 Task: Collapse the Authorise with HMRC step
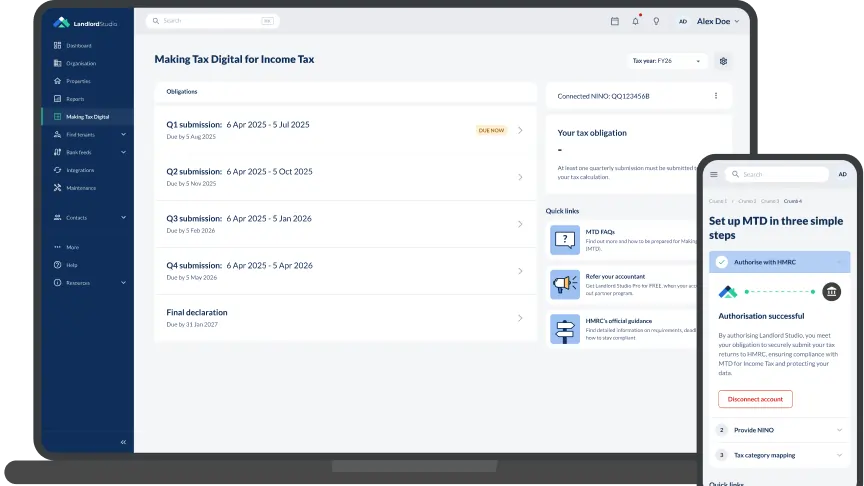click(779, 262)
